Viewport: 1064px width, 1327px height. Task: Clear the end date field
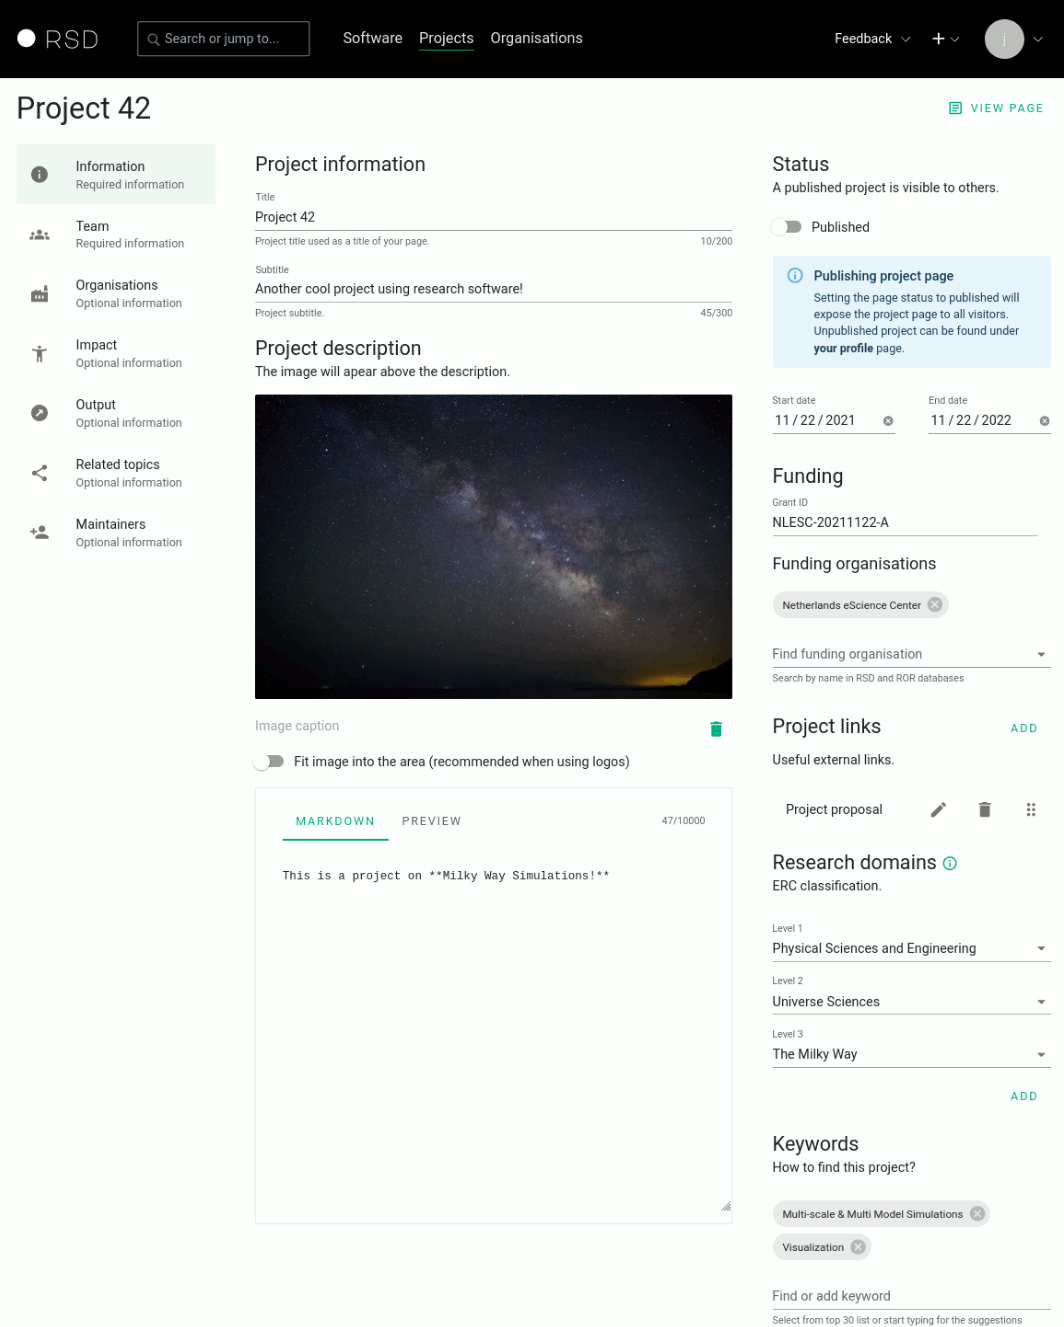1044,421
